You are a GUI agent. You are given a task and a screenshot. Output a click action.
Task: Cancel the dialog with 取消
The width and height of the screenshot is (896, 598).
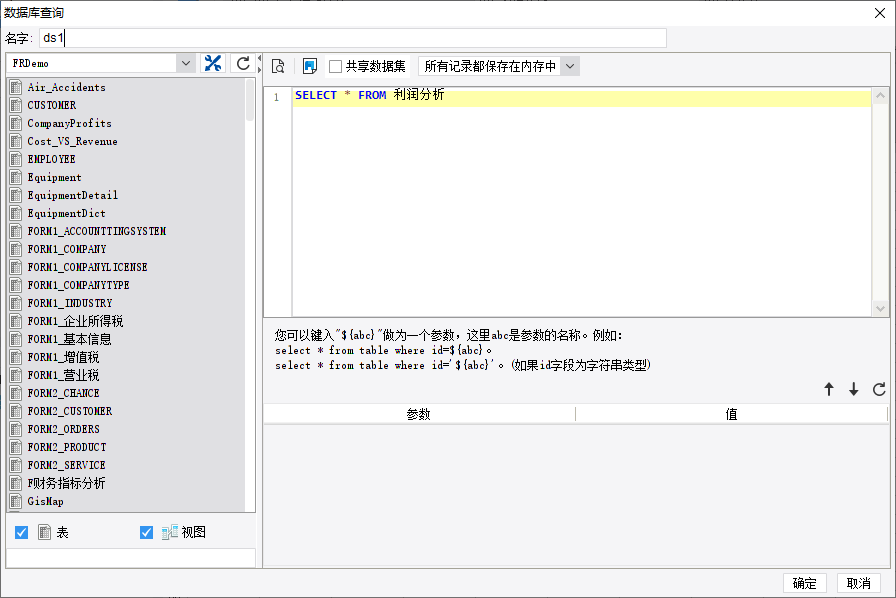(x=858, y=583)
